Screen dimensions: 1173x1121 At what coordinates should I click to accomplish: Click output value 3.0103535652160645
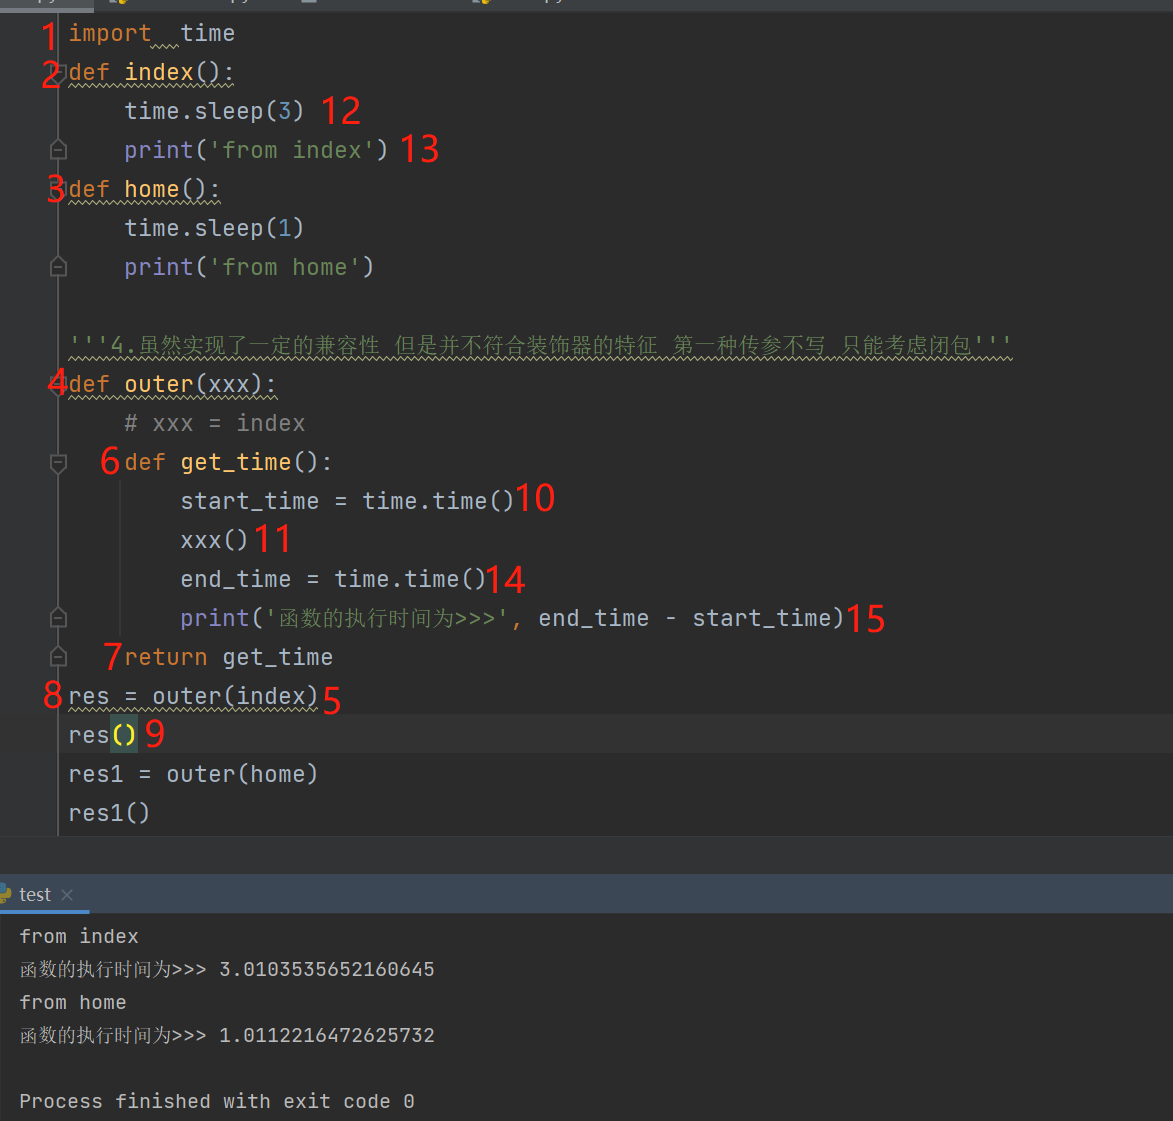327,970
